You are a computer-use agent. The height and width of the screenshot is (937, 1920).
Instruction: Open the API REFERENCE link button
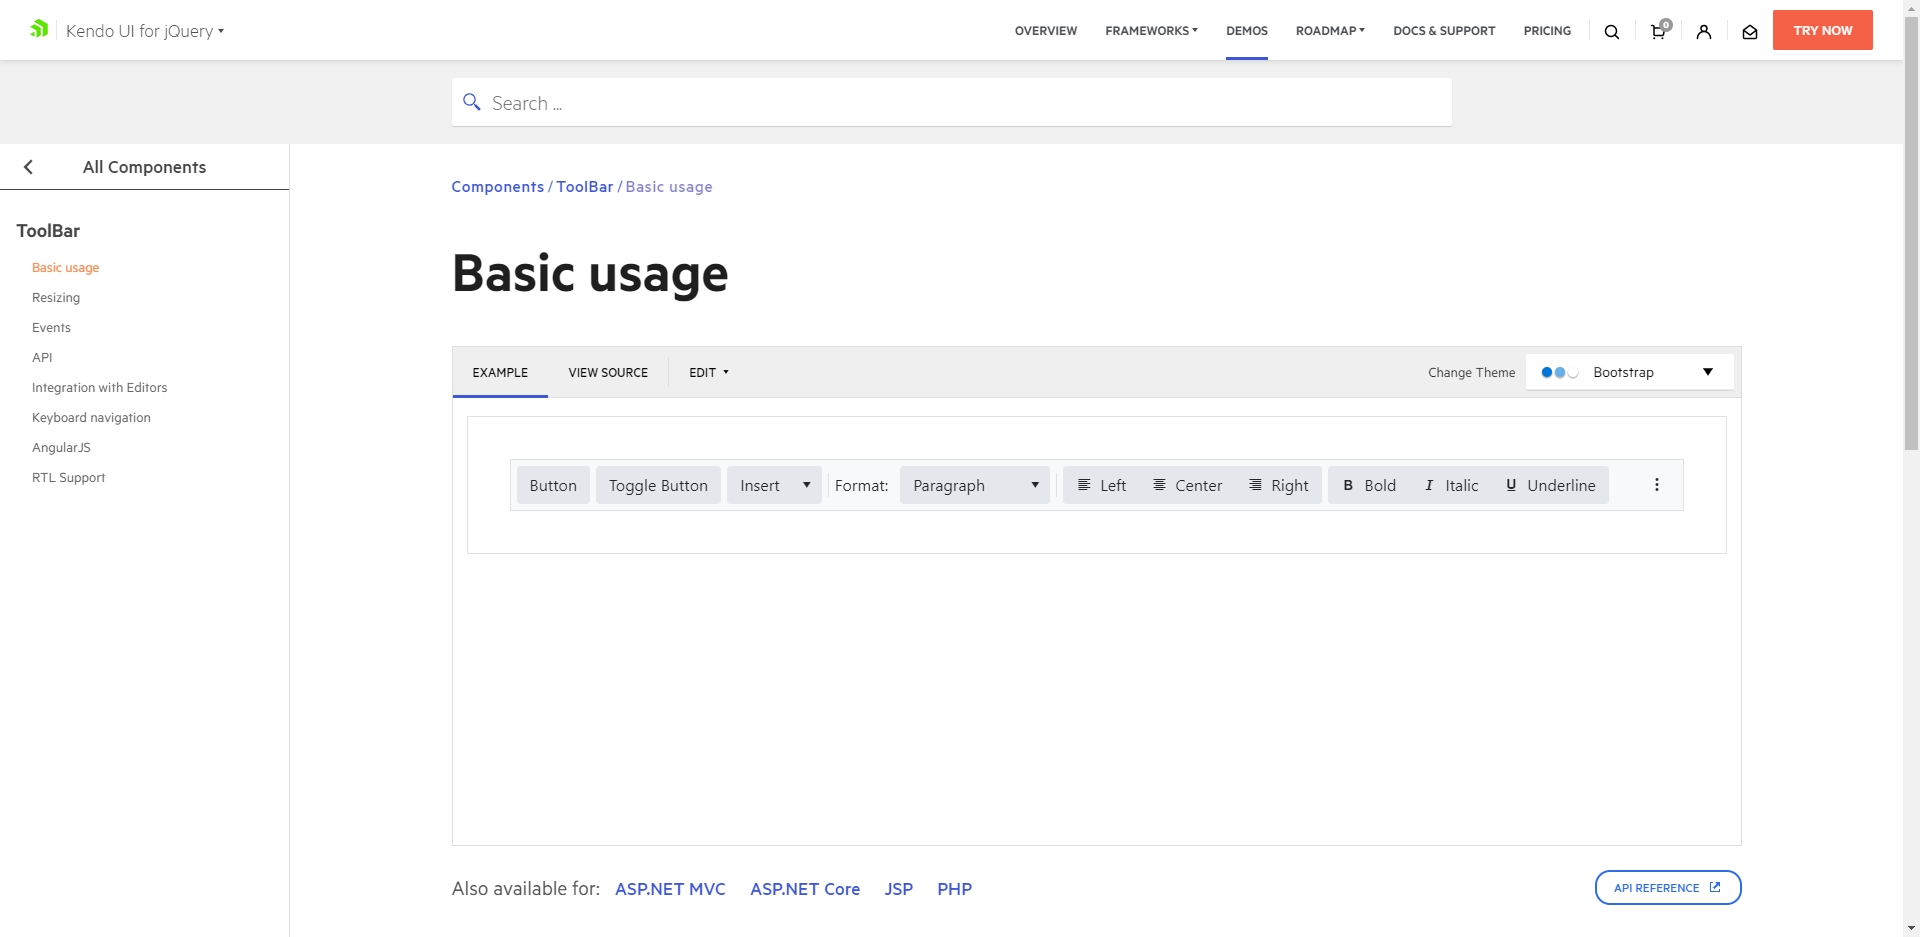pos(1668,887)
